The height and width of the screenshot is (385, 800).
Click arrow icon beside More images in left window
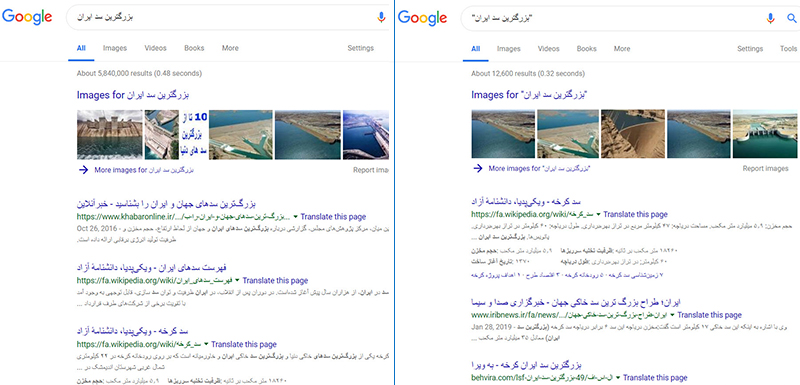coord(83,170)
